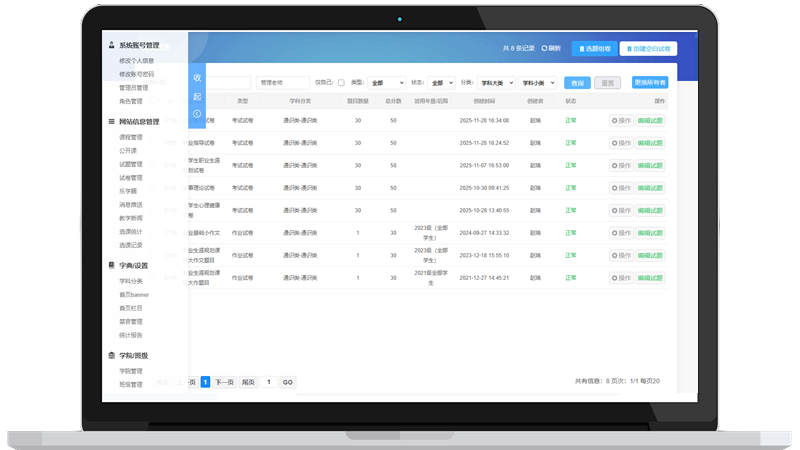This screenshot has height=450, width=800.
Task: Go to 教学新闻 in the sidebar
Action: click(131, 218)
